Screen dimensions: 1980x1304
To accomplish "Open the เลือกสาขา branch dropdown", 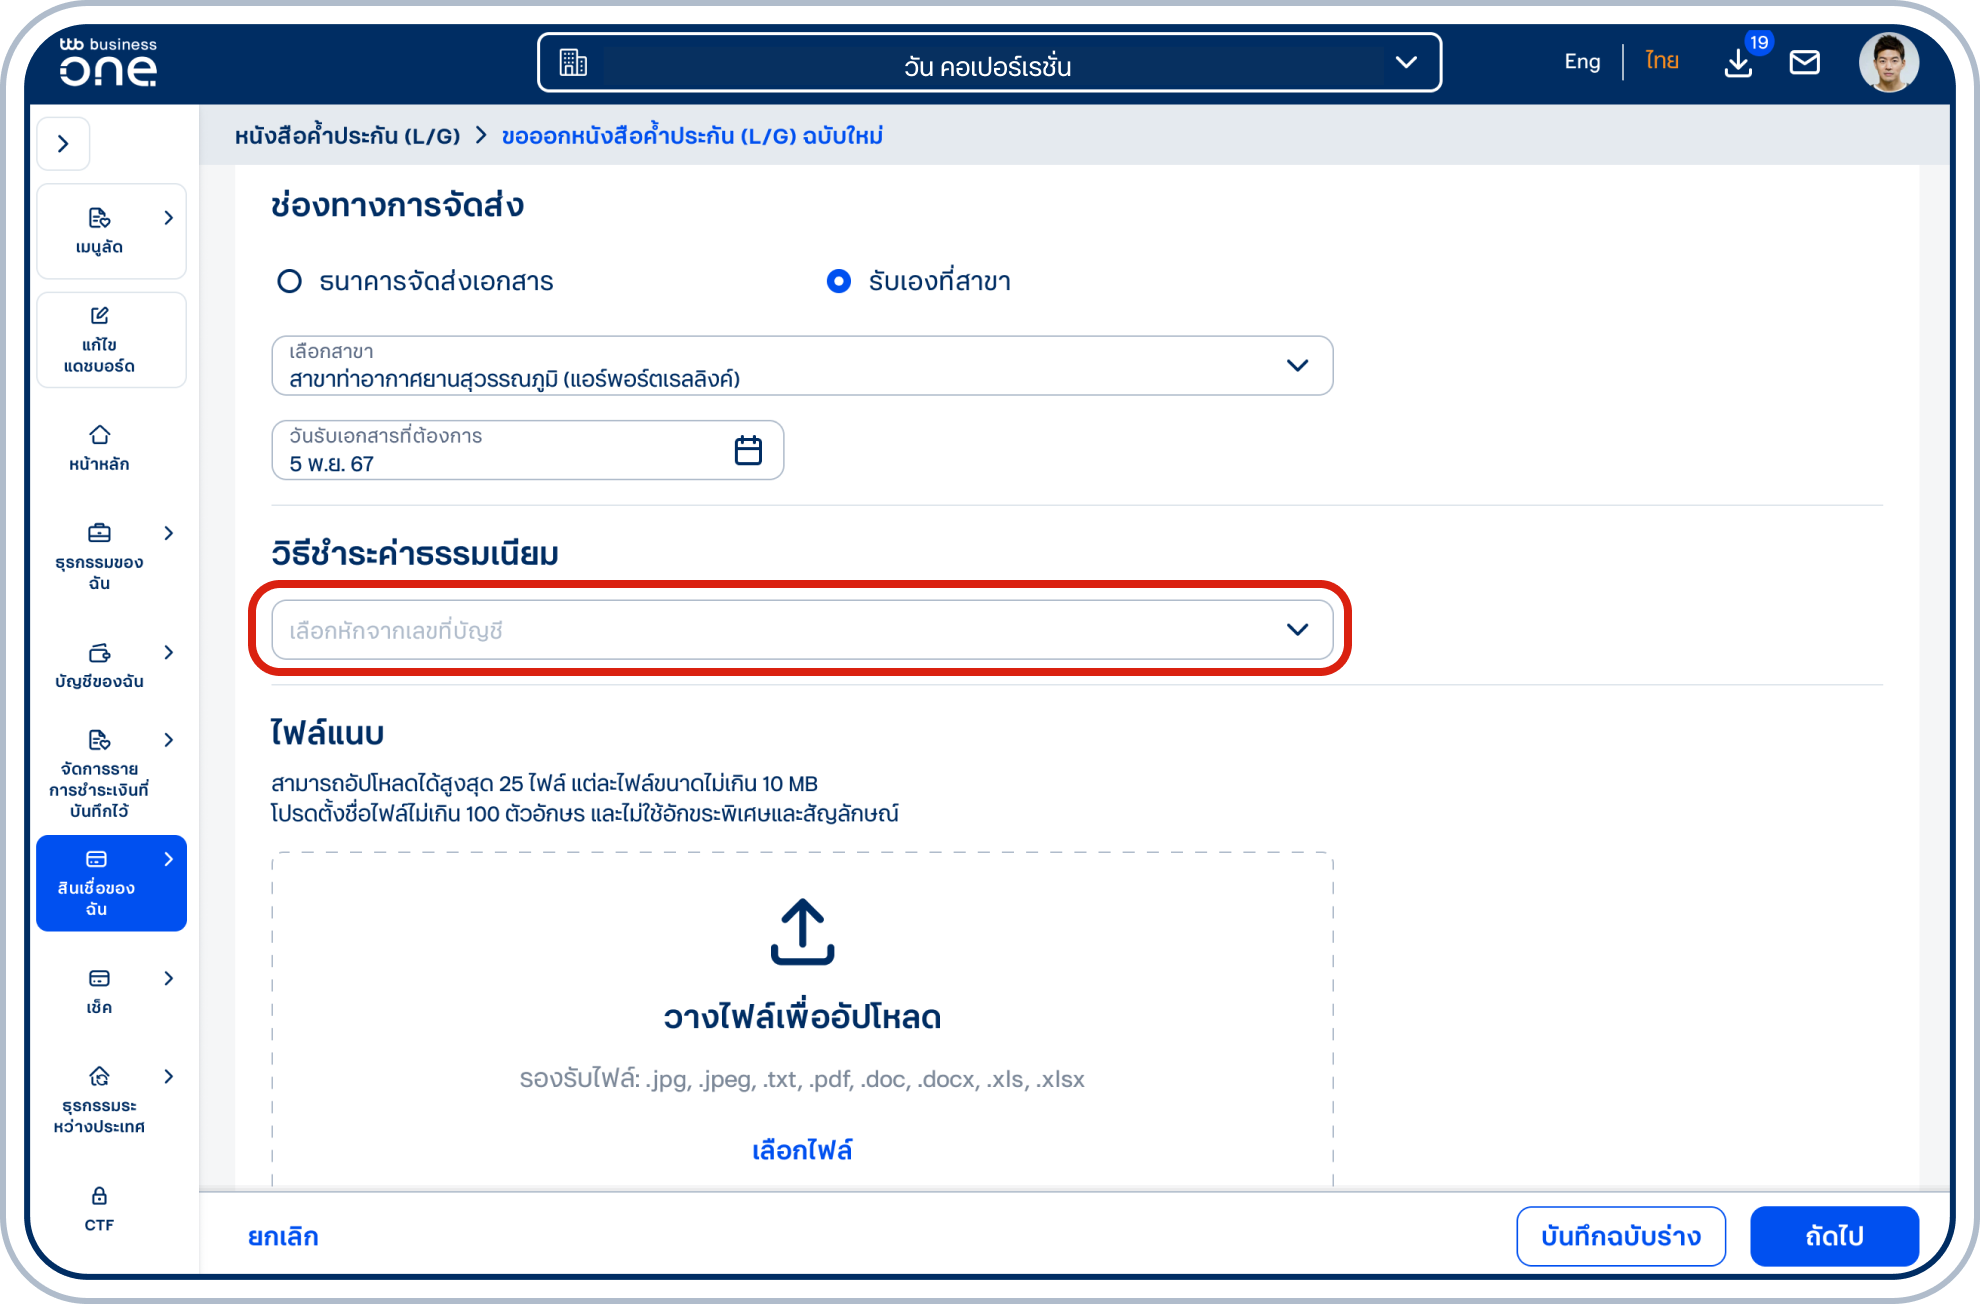I will [801, 366].
